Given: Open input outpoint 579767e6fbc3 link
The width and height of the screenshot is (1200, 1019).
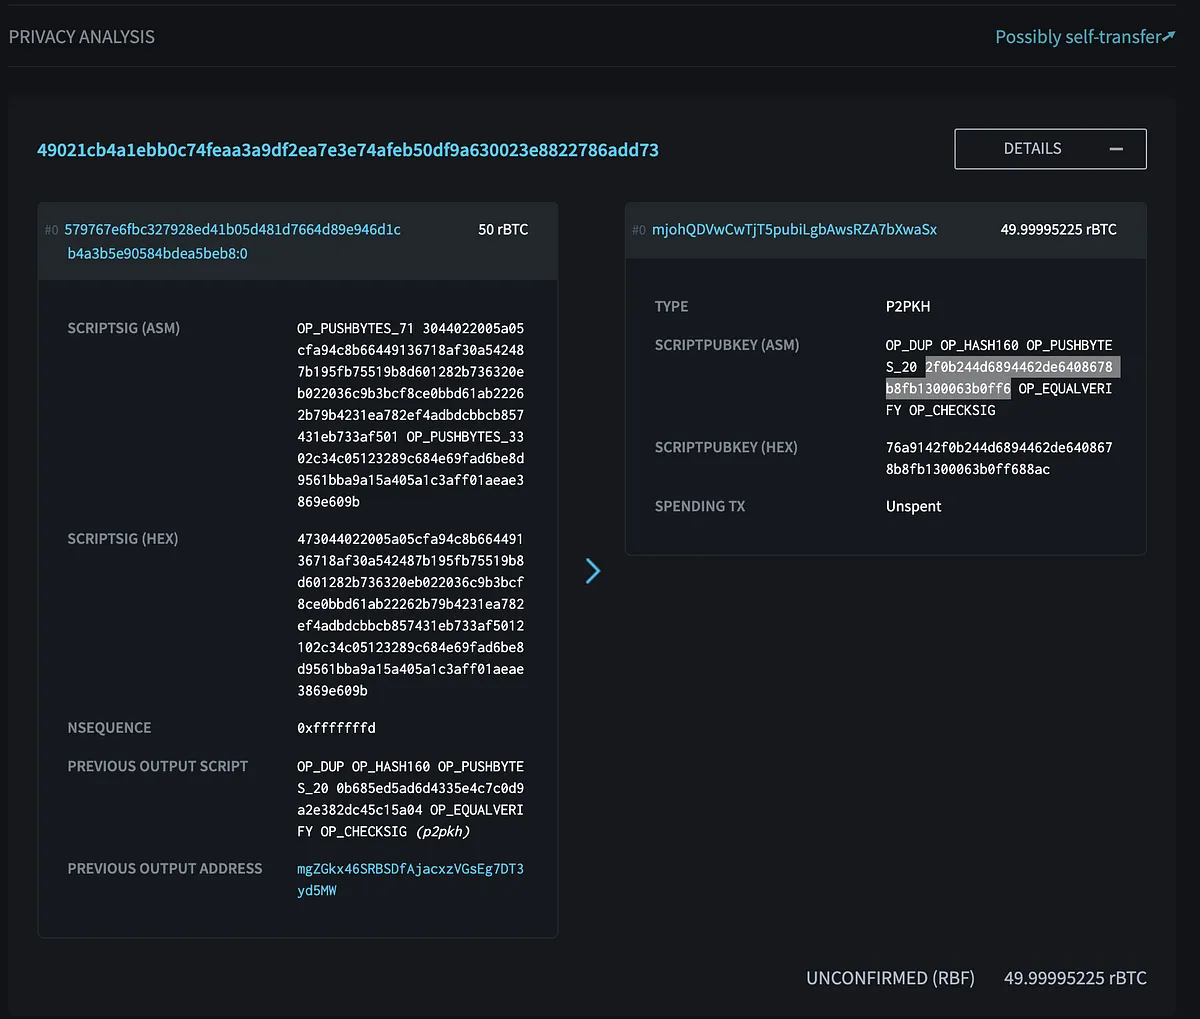Looking at the screenshot, I should [x=232, y=230].
